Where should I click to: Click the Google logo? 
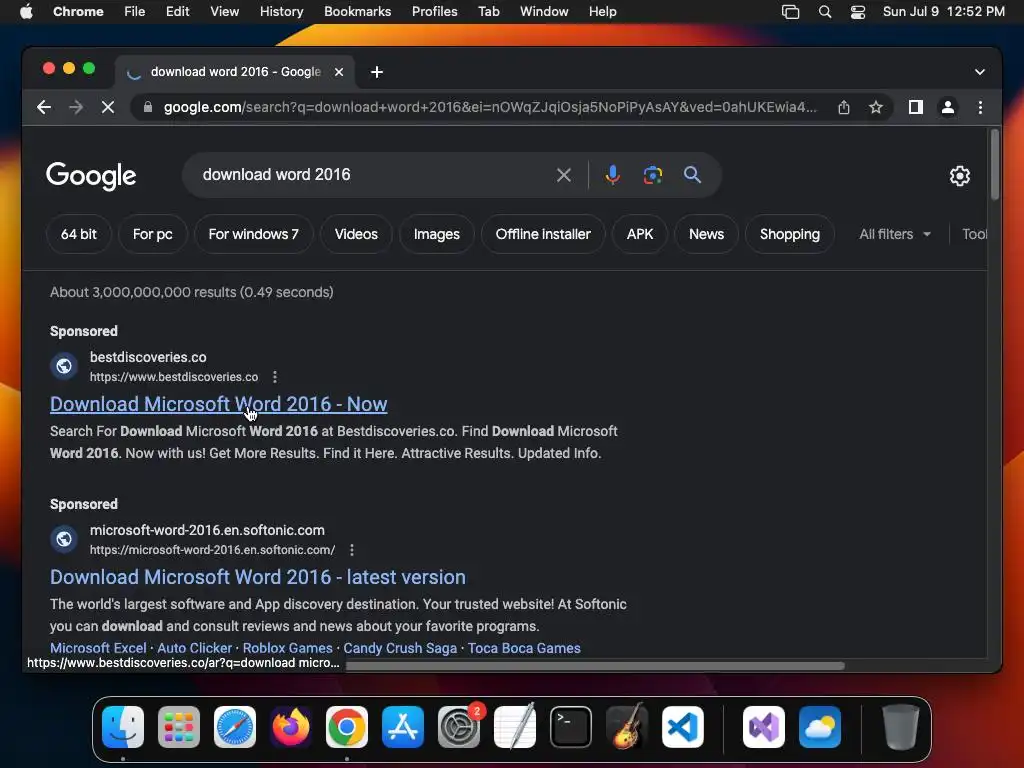[91, 176]
